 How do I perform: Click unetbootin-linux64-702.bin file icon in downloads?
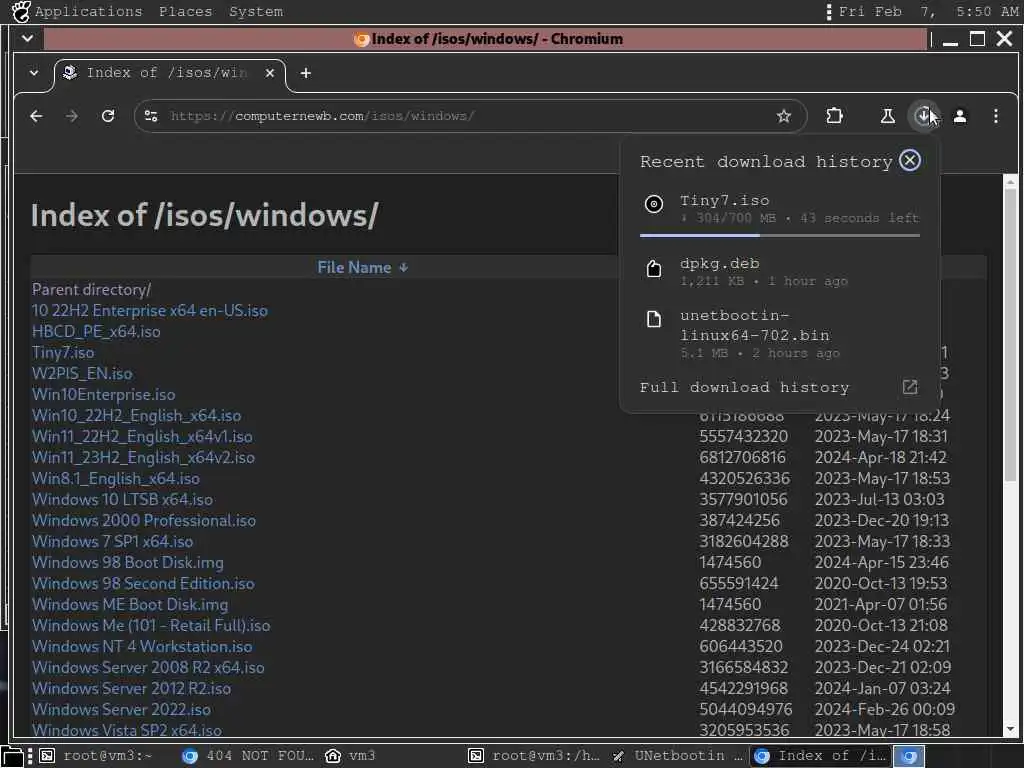pyautogui.click(x=654, y=319)
